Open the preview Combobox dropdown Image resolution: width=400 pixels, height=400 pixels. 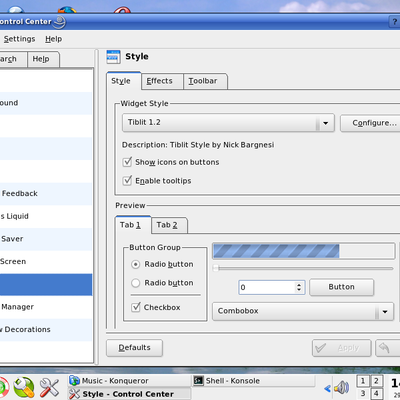[x=303, y=311]
